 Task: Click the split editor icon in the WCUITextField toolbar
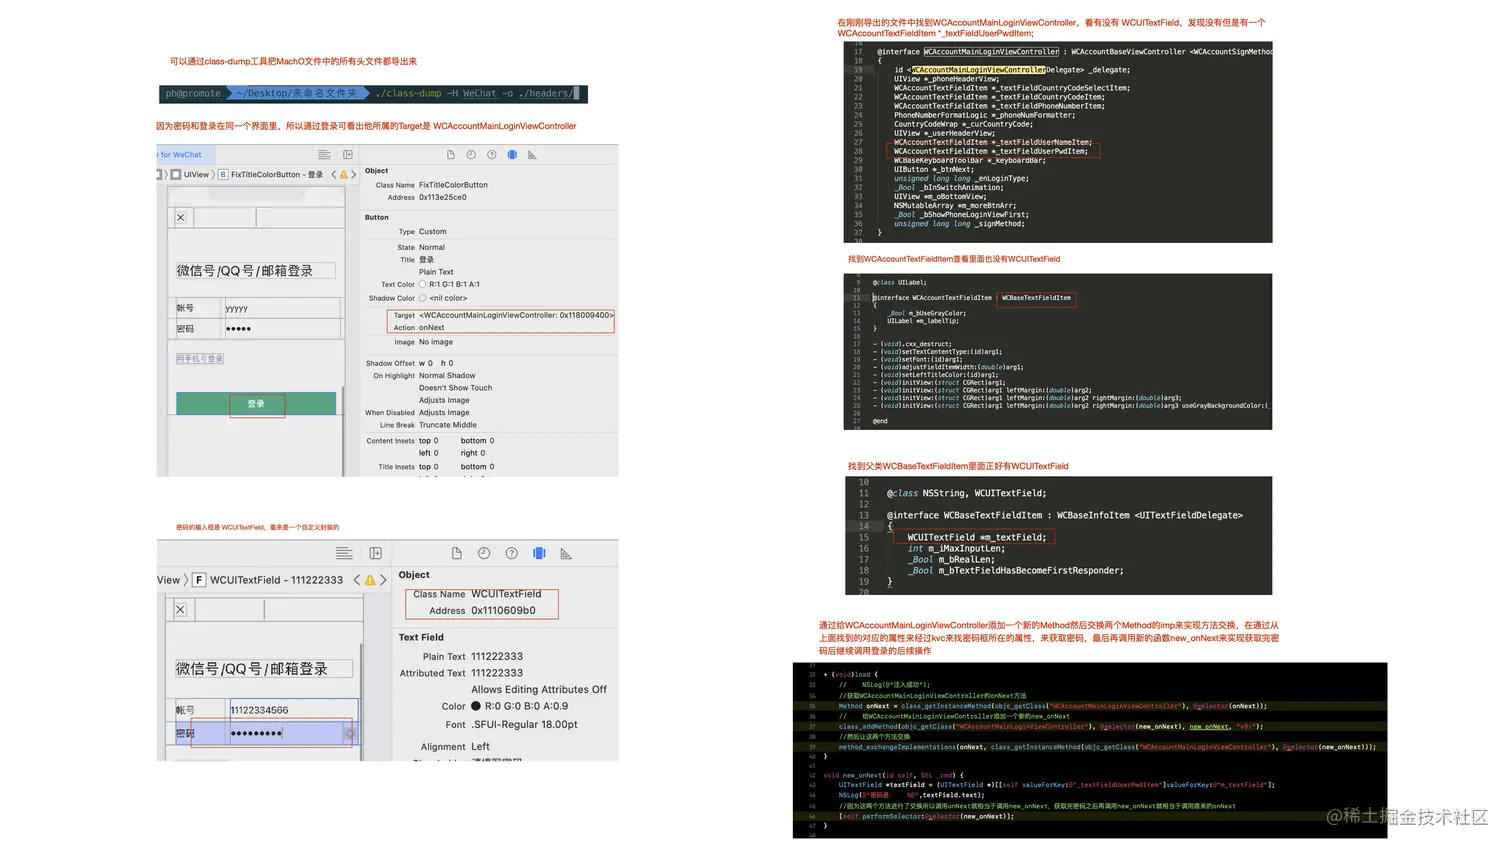[x=376, y=553]
